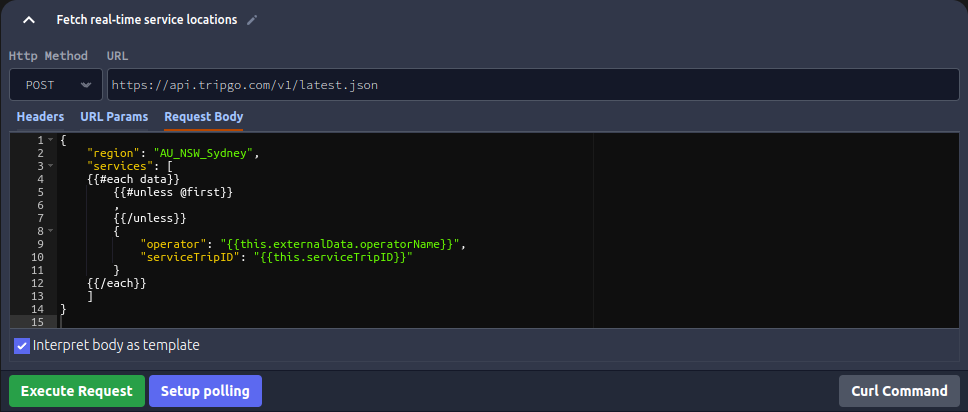Collapse the services array fold arrow at line 3
Image resolution: width=968 pixels, height=412 pixels.
point(50,166)
